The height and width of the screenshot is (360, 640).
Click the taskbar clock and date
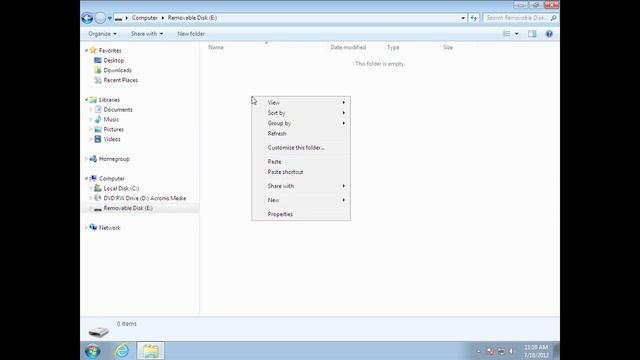point(536,351)
